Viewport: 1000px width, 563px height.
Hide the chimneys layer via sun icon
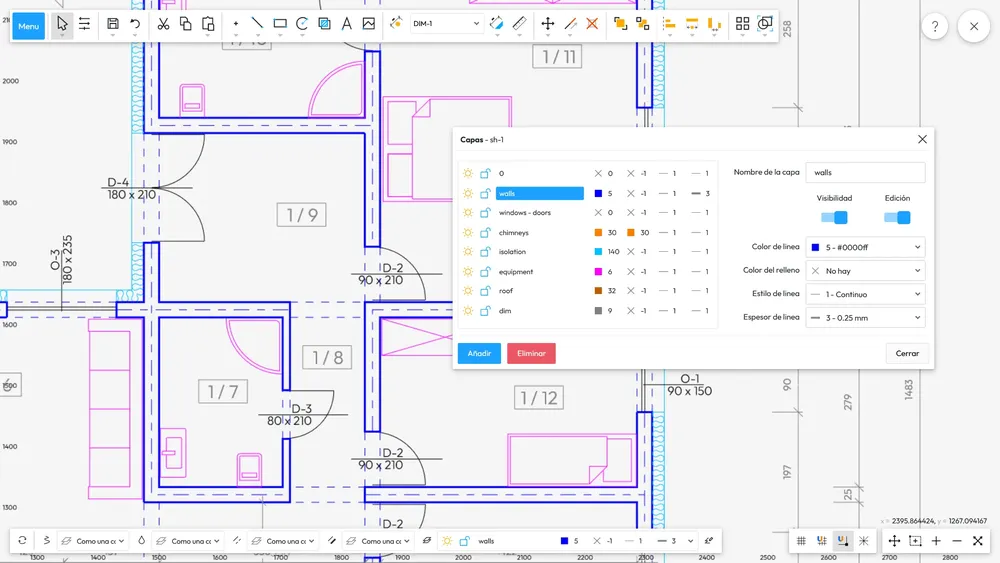tap(467, 233)
